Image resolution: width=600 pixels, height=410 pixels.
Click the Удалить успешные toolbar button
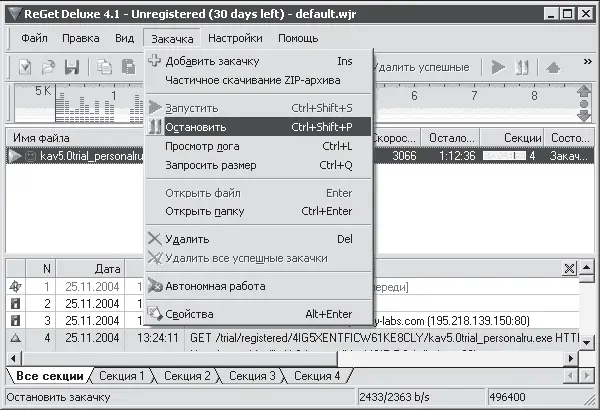coord(421,67)
